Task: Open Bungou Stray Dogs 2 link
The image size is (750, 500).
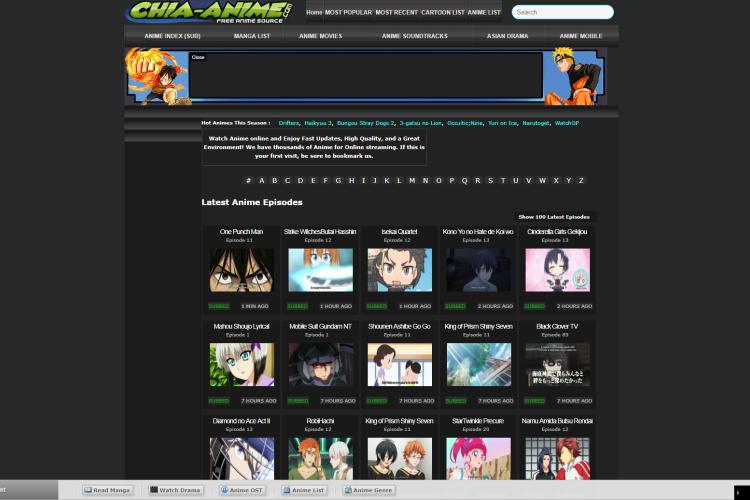Action: click(365, 123)
